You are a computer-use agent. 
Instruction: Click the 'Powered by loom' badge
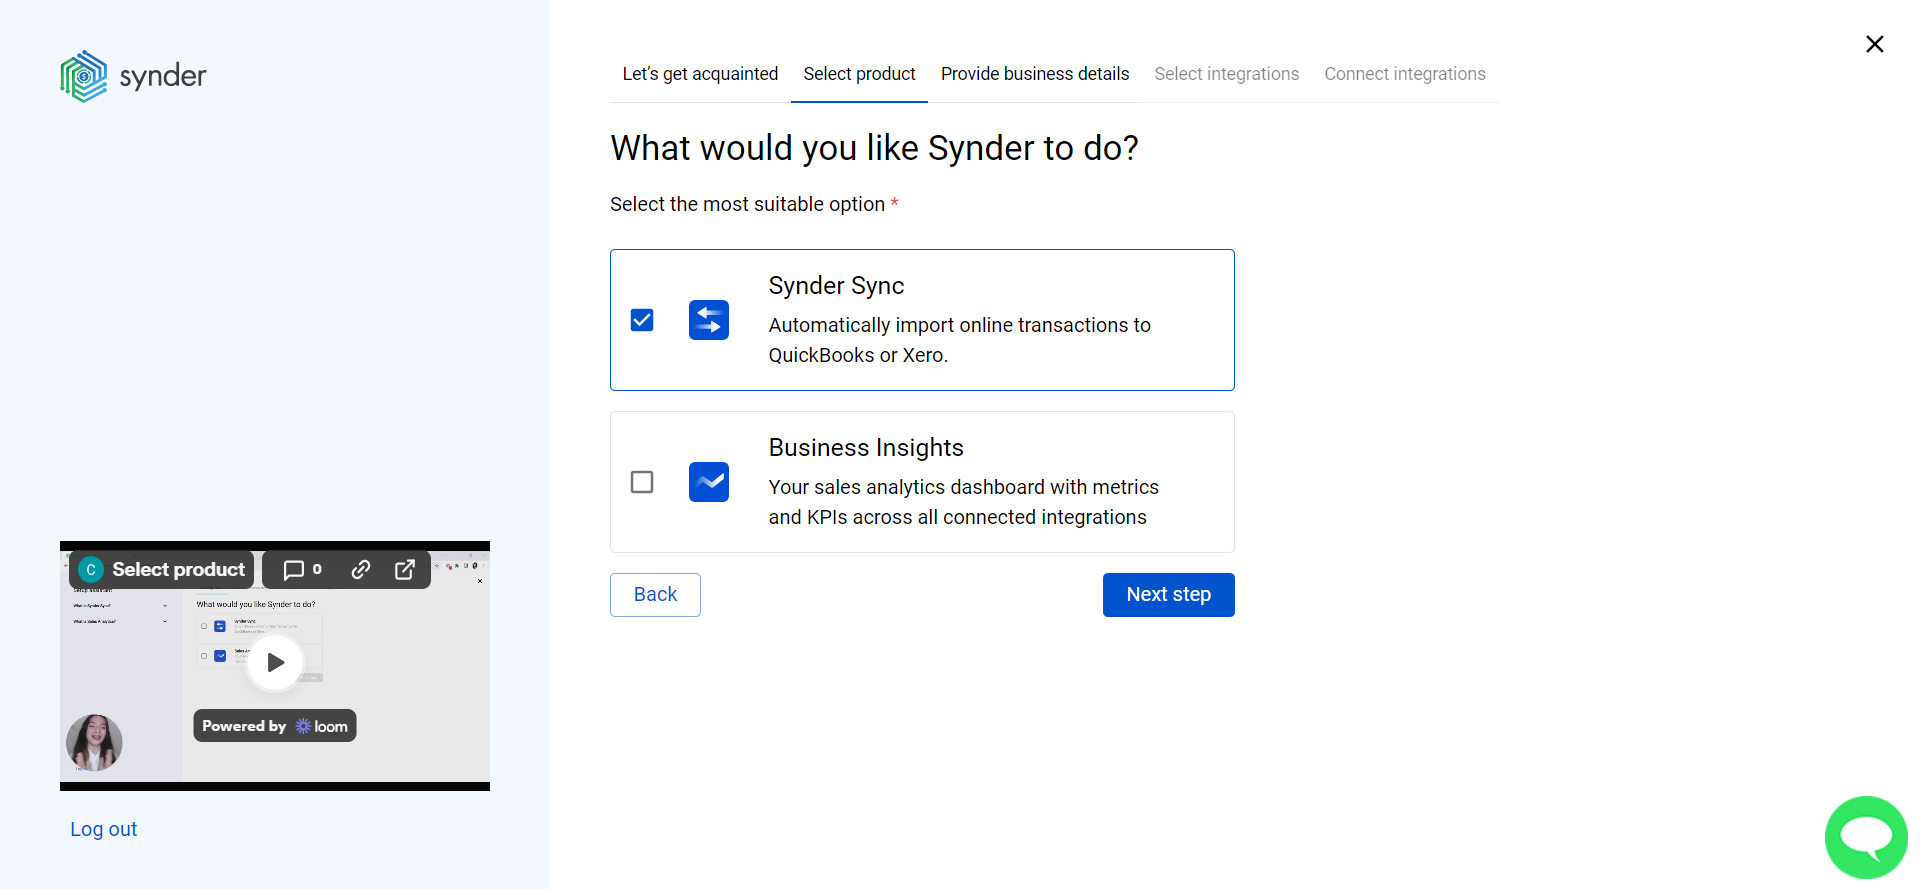[275, 726]
